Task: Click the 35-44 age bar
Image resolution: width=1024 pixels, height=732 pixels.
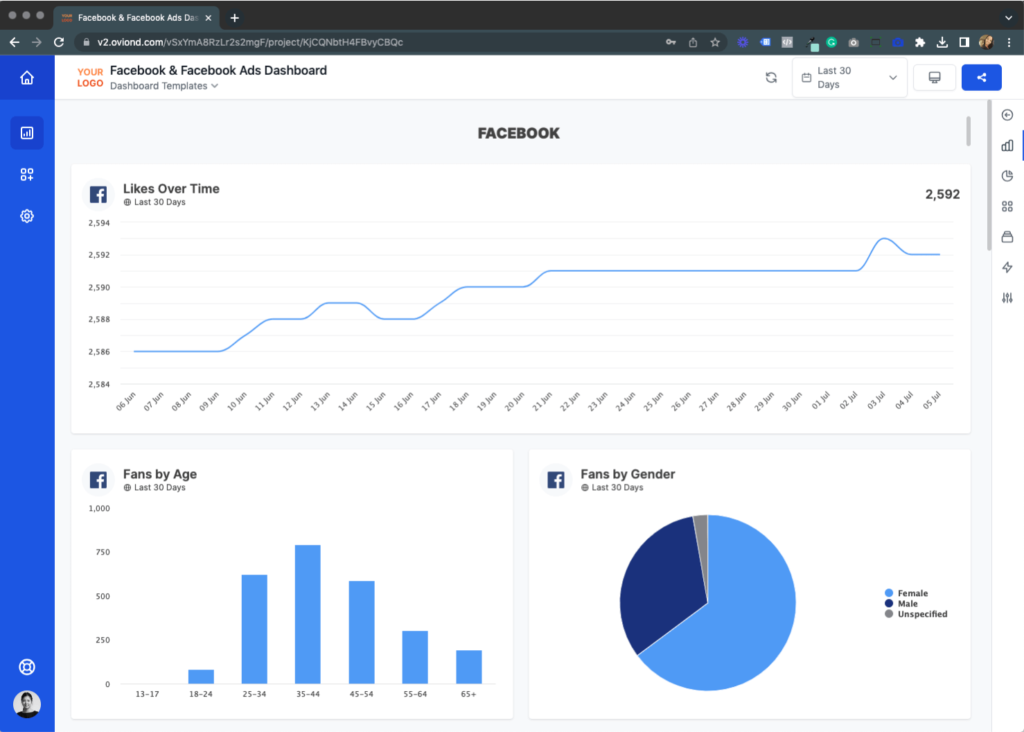Action: pos(308,614)
